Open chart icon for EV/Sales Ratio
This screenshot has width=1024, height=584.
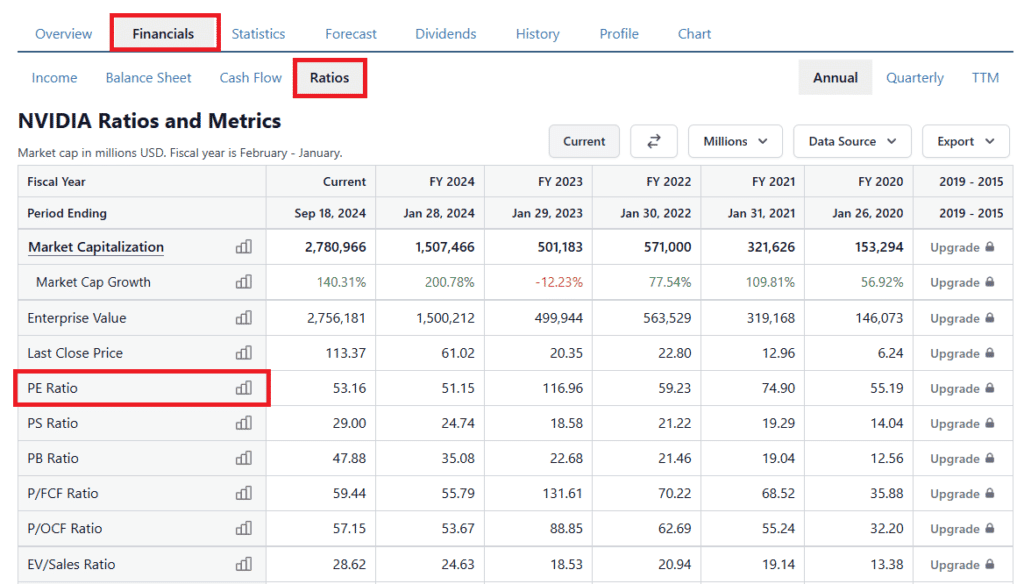[x=243, y=564]
